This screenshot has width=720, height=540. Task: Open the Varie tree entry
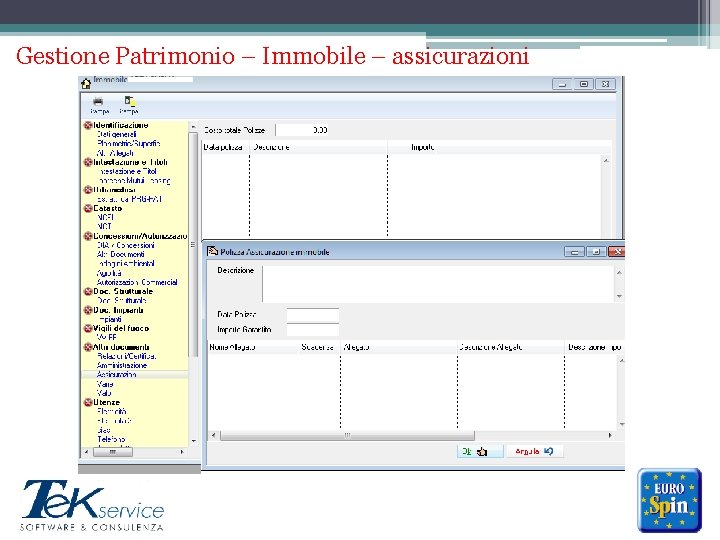pyautogui.click(x=105, y=384)
